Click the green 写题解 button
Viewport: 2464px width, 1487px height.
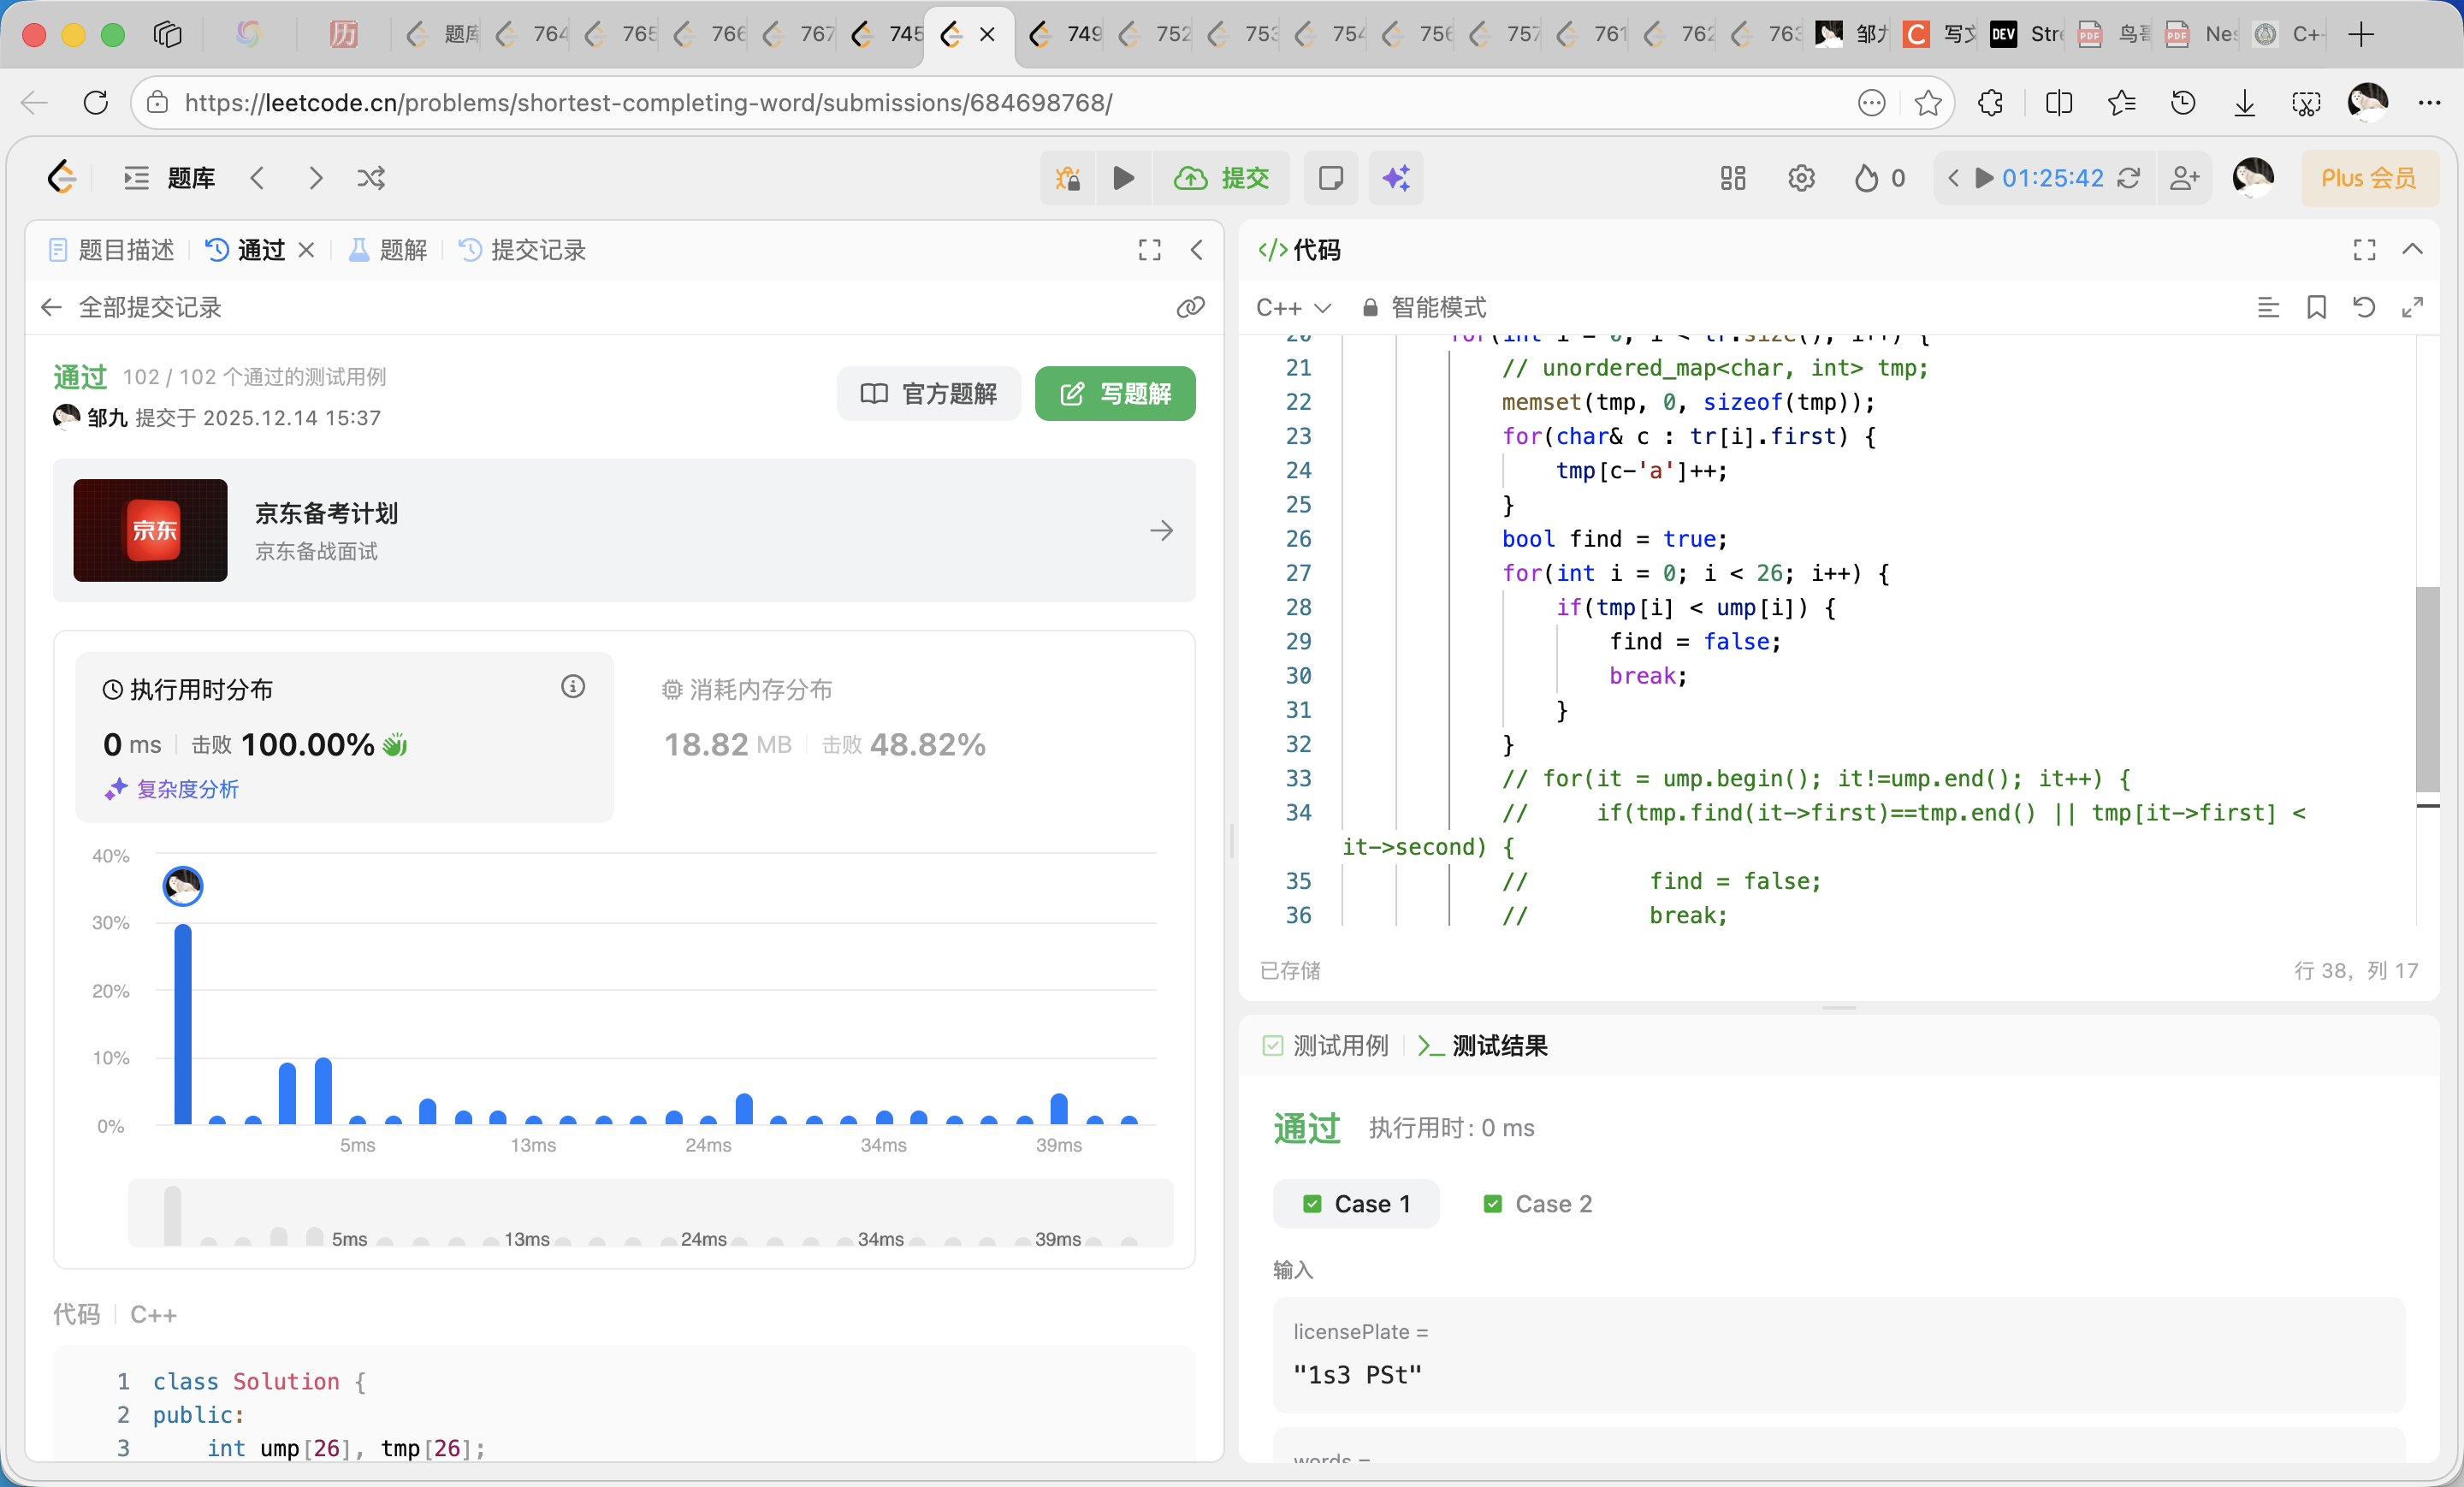coord(1115,393)
